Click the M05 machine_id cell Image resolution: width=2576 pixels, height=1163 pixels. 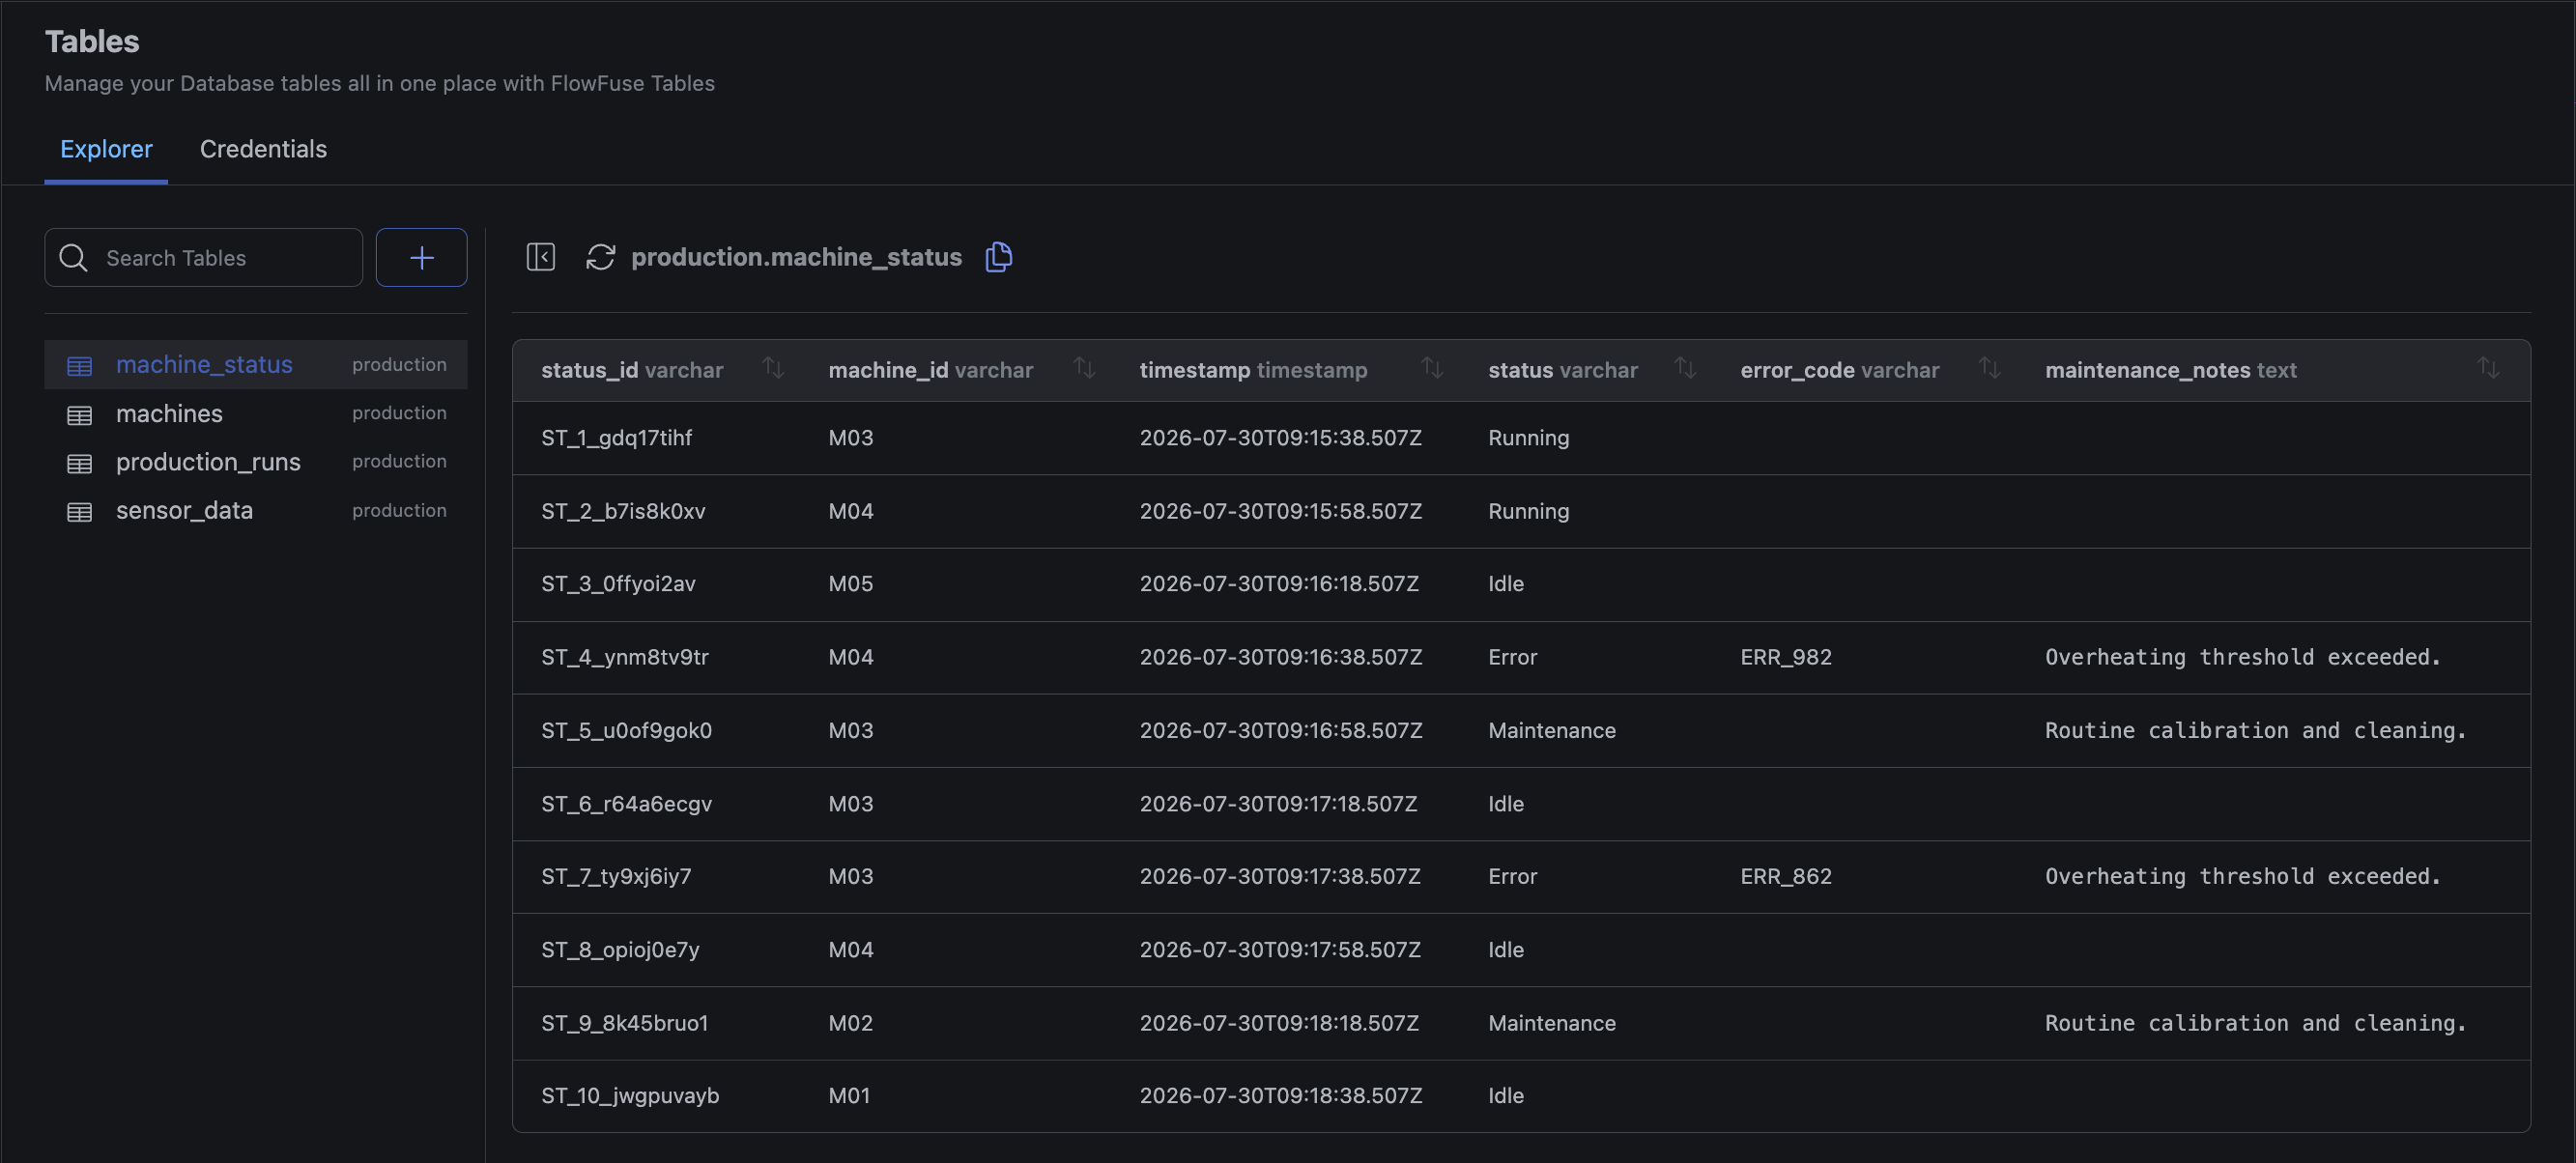850,584
